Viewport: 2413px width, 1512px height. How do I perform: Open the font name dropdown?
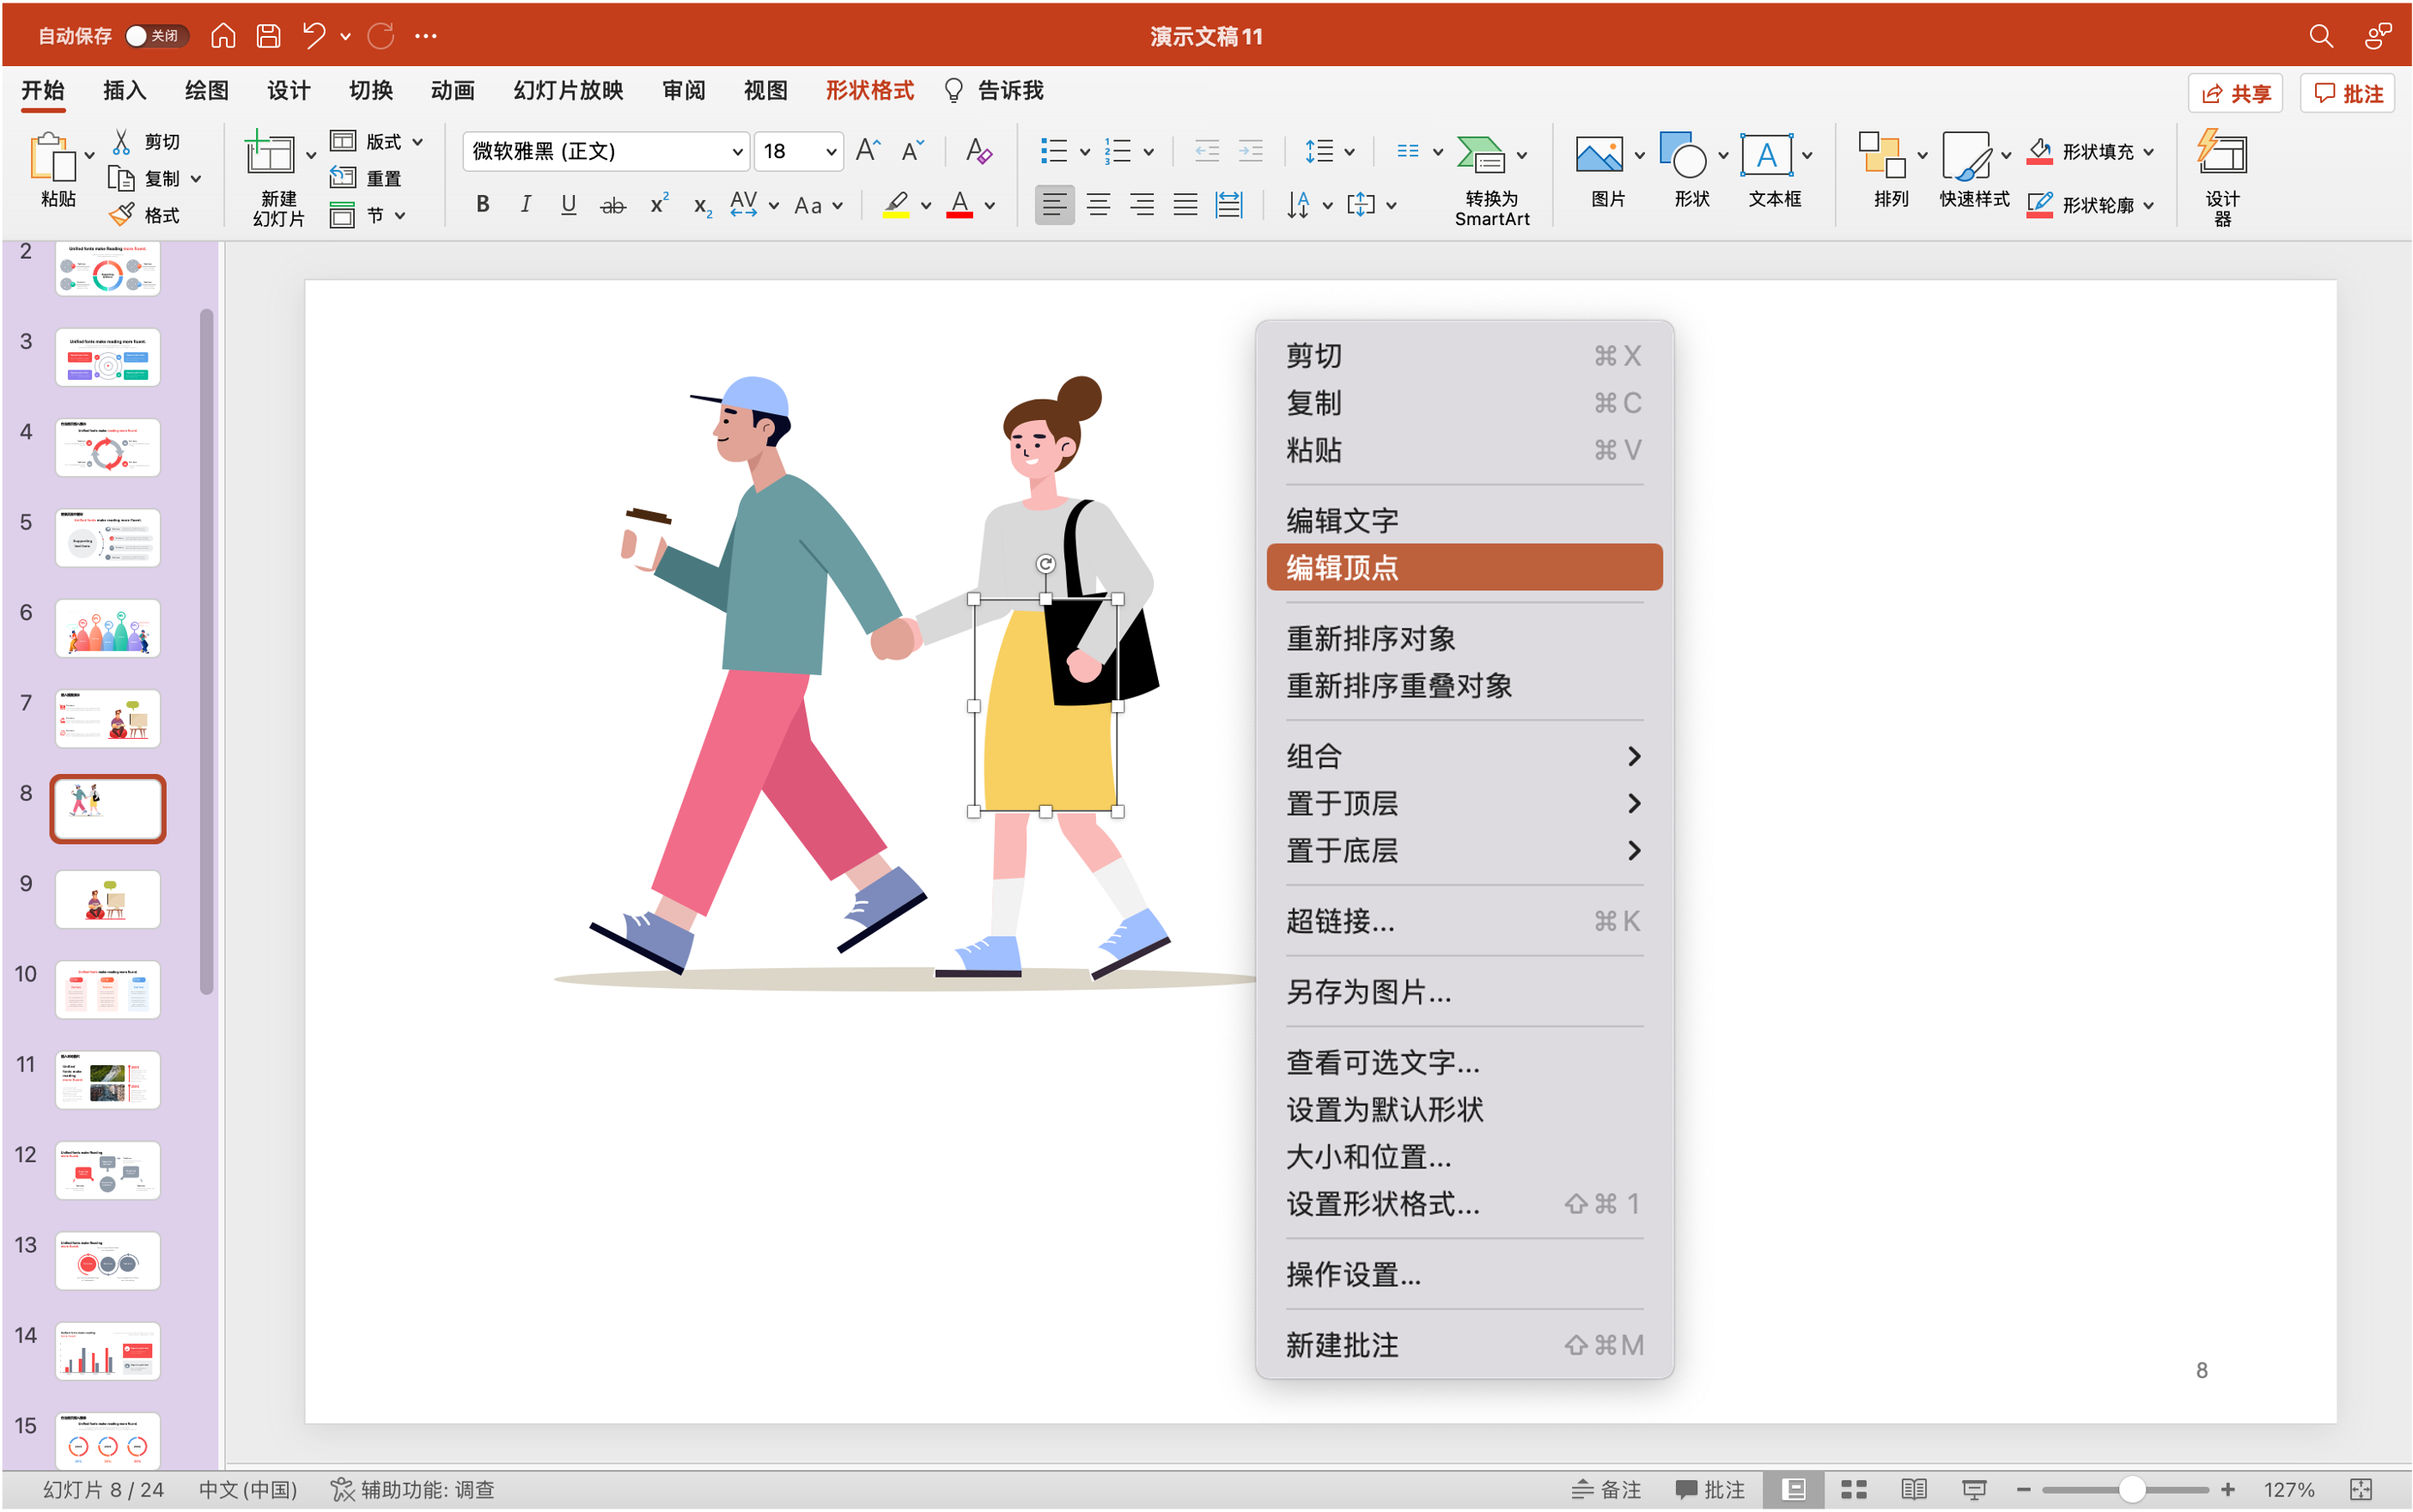737,152
